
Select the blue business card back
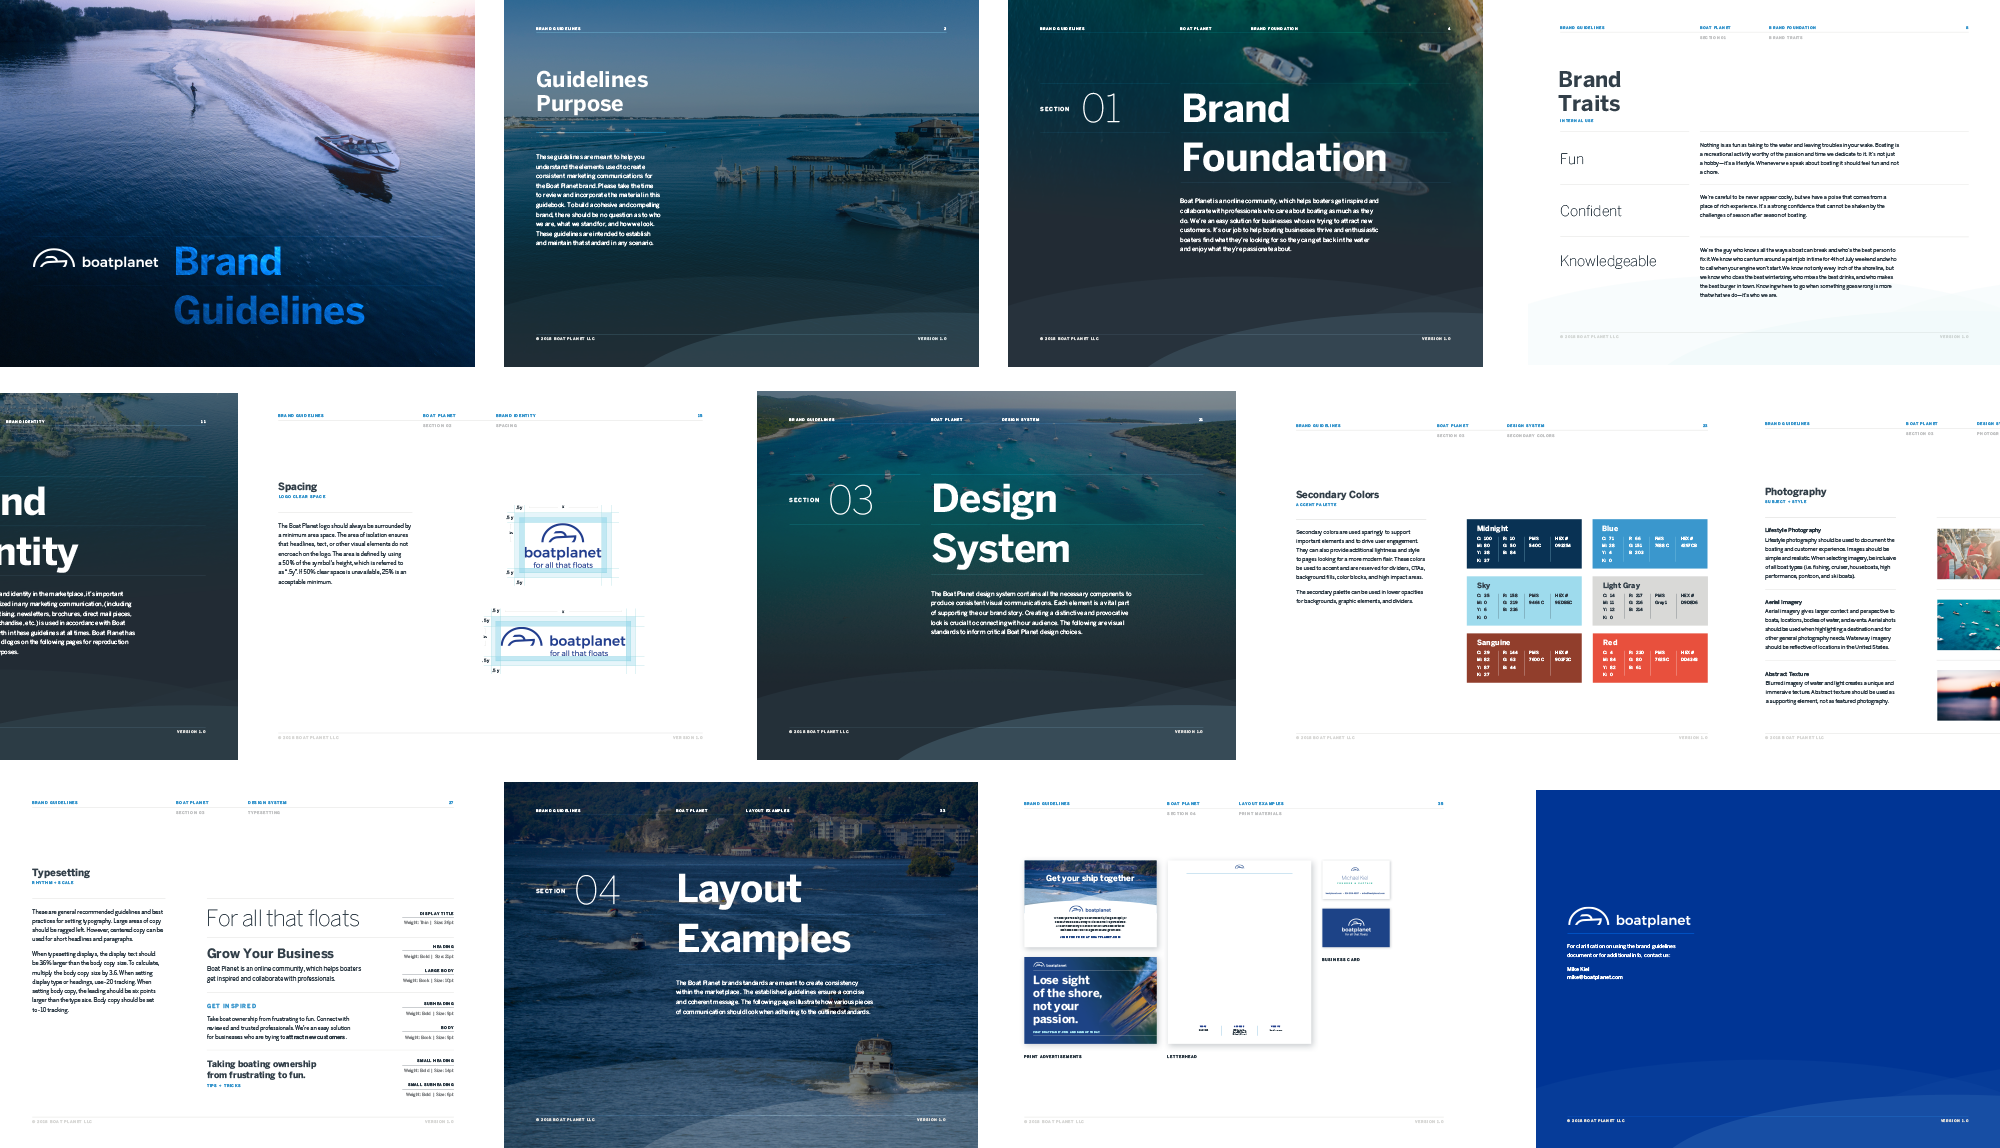pos(1356,928)
